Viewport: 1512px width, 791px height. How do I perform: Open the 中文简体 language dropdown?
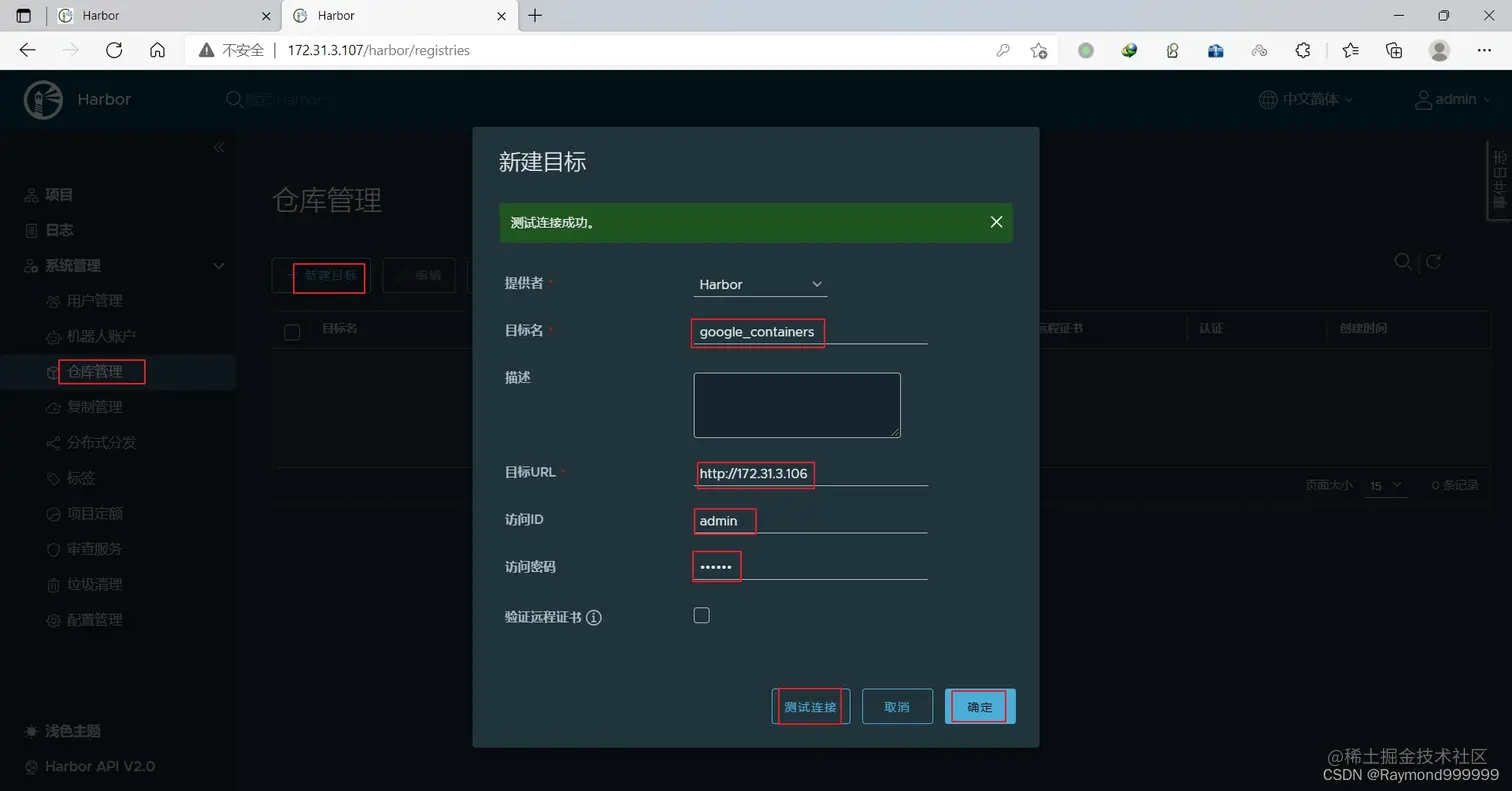[x=1303, y=99]
